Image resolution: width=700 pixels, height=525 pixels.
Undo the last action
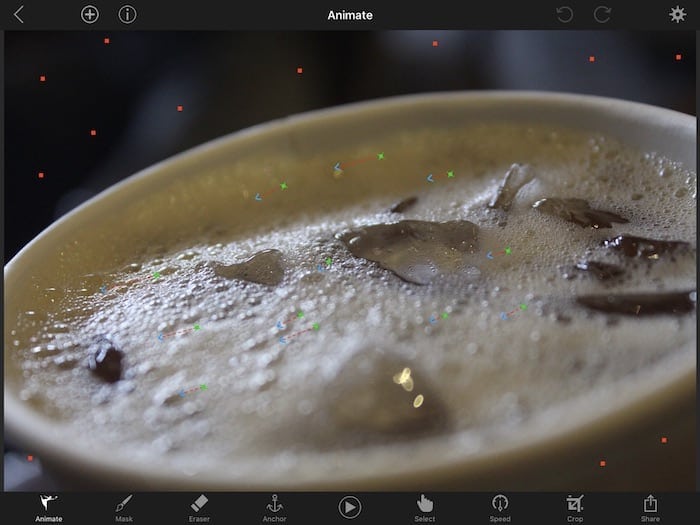pyautogui.click(x=565, y=14)
